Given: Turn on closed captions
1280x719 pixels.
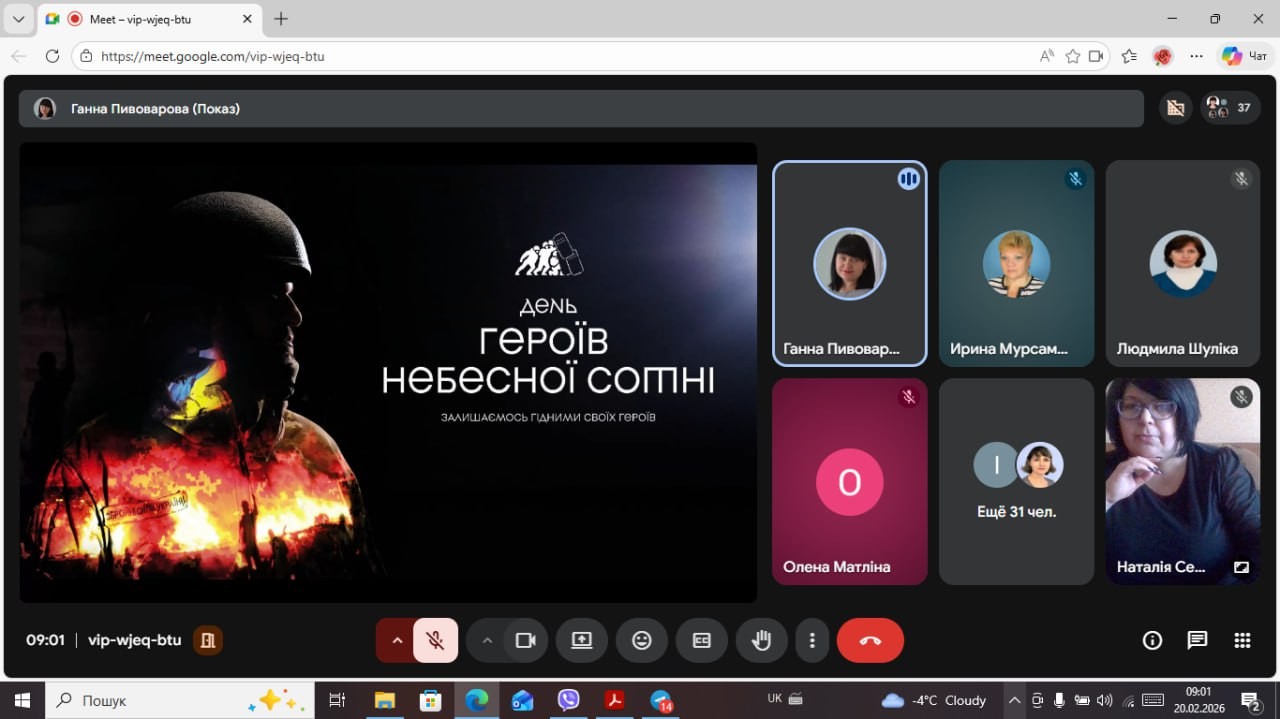Looking at the screenshot, I should 701,641.
